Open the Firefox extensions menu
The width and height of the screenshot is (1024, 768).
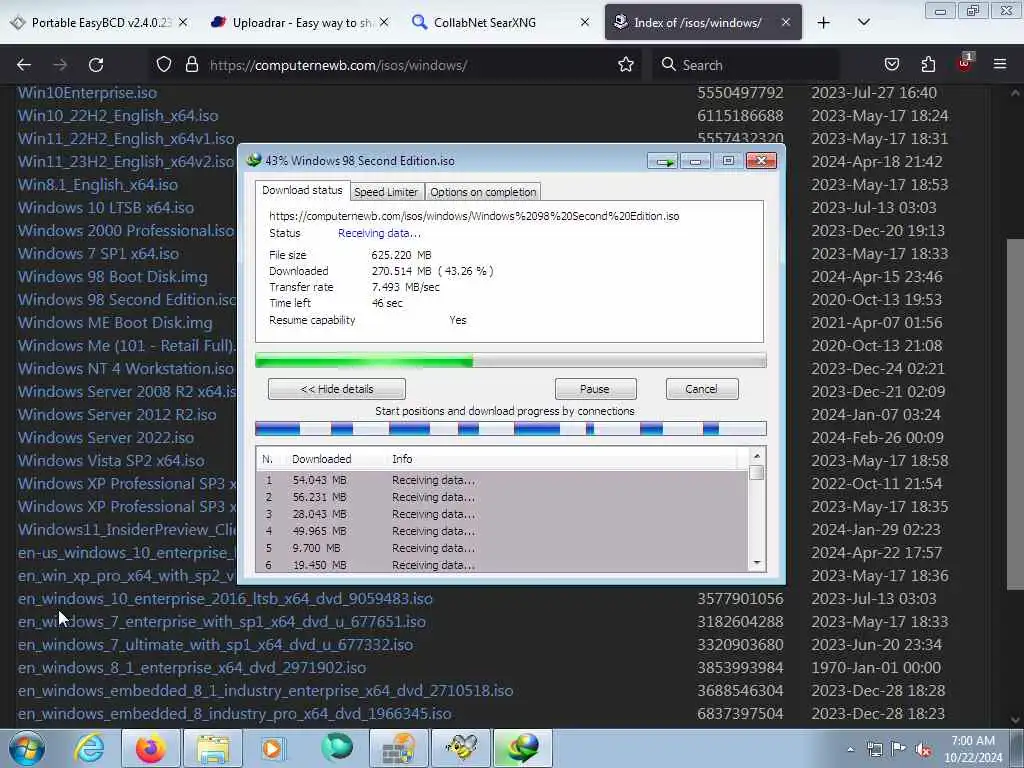[x=928, y=65]
